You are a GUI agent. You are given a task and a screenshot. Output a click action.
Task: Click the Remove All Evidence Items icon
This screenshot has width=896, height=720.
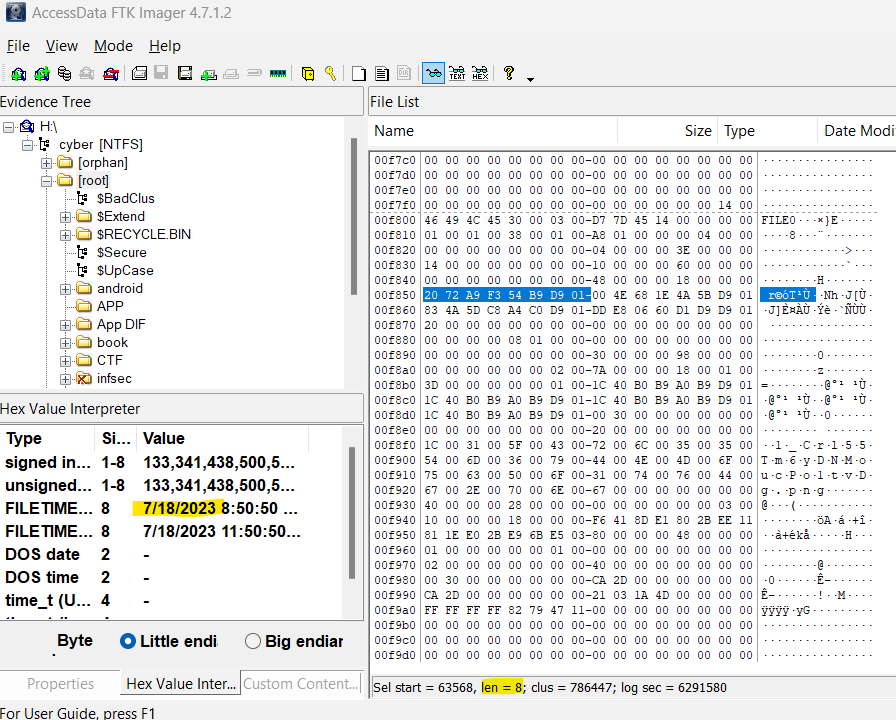111,73
